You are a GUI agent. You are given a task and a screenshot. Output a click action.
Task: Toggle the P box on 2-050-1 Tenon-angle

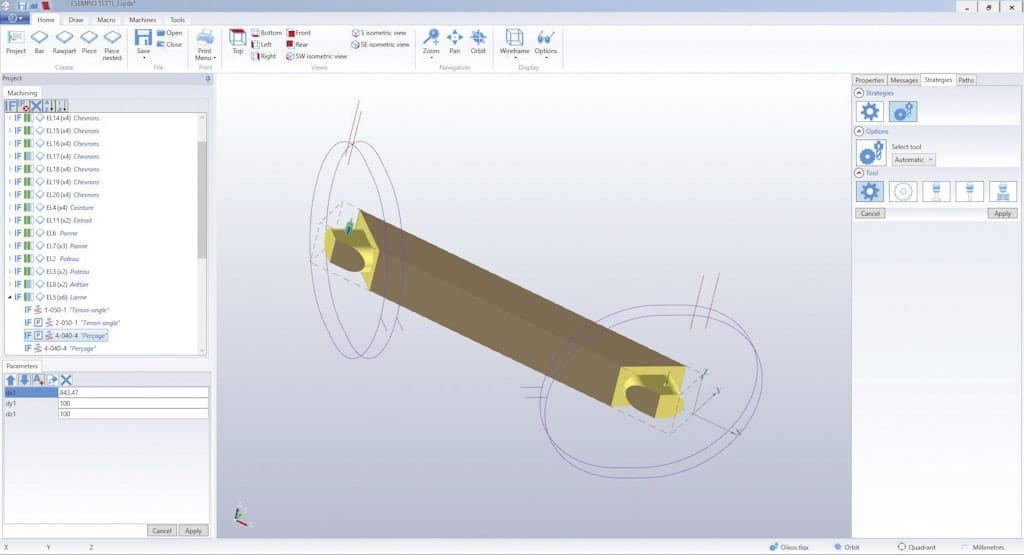coord(39,323)
